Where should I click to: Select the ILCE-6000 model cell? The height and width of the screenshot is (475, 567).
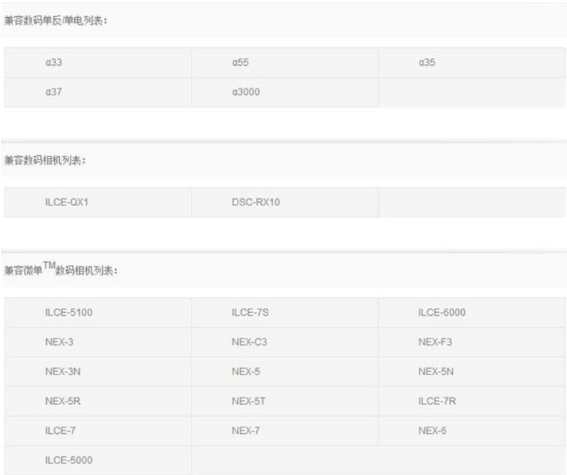(471, 313)
